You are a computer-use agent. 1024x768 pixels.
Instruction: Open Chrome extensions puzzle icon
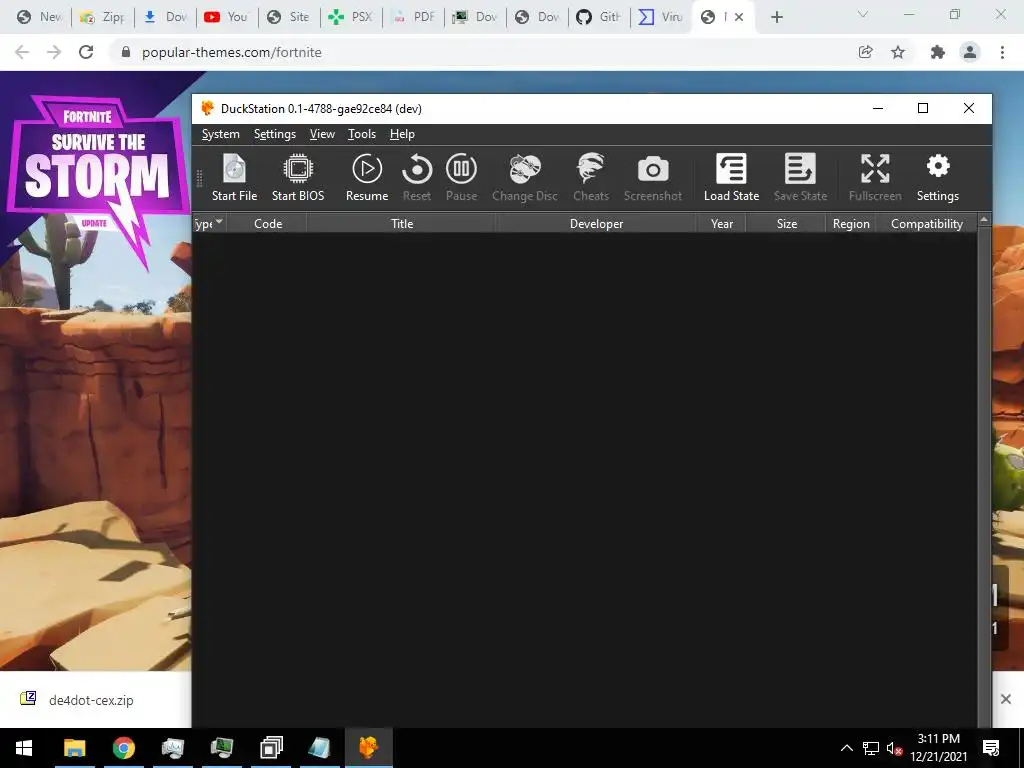tap(938, 52)
